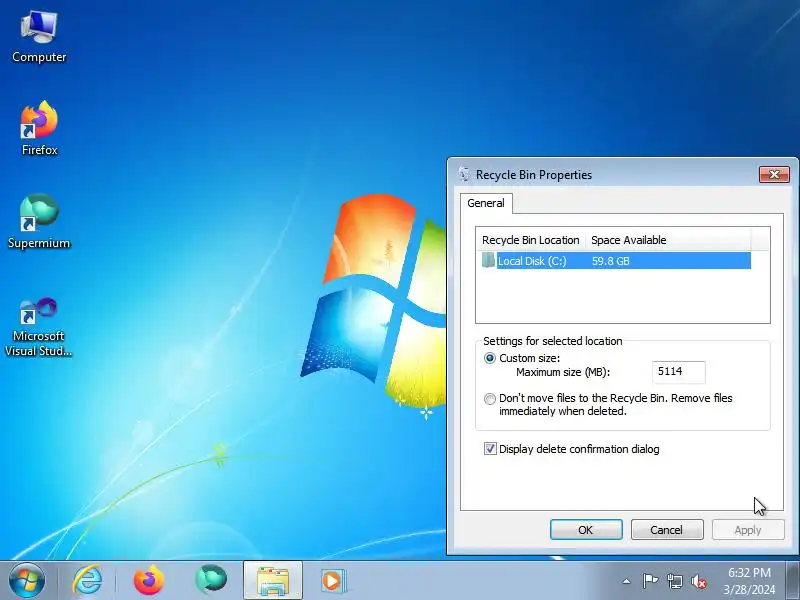Viewport: 800px width, 600px height.
Task: Click the 59.8 GB space value
Action: point(610,261)
